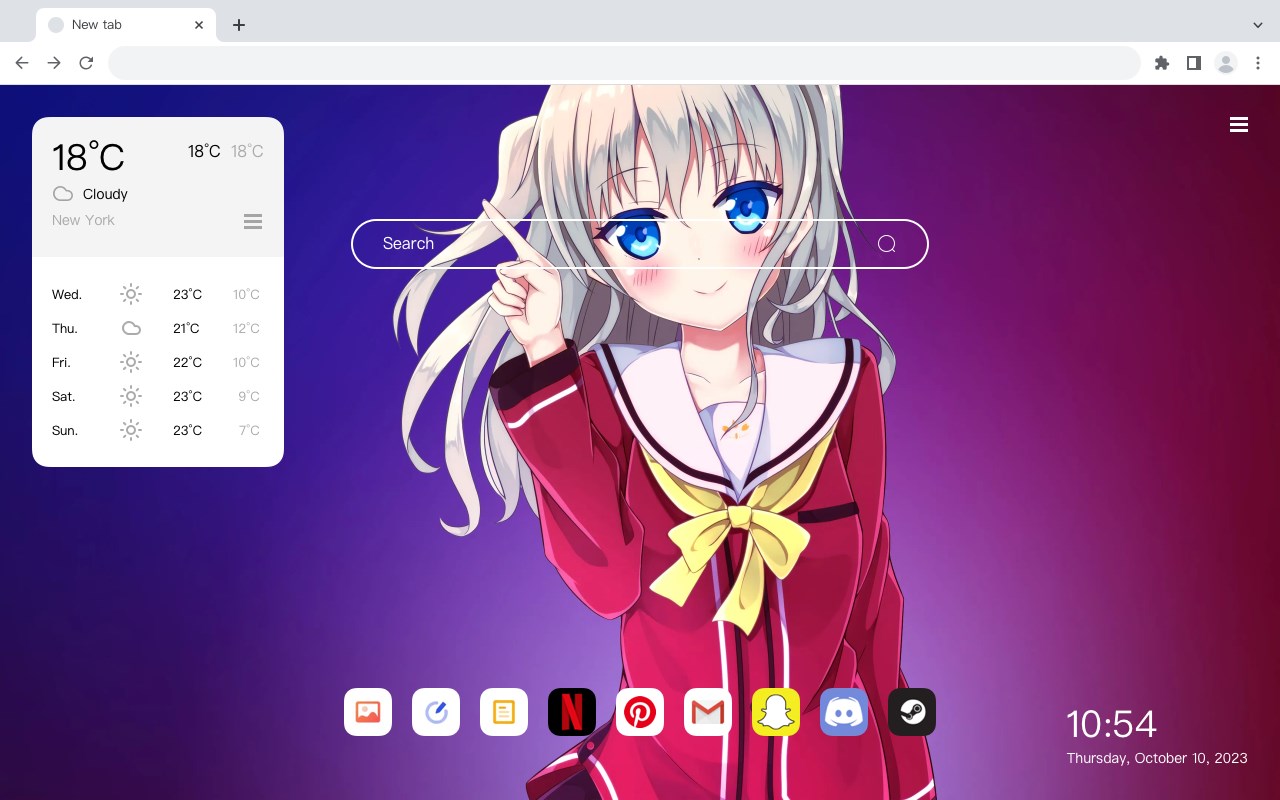Click the magnifier icon in search bar
This screenshot has width=1280, height=800.
coord(886,244)
